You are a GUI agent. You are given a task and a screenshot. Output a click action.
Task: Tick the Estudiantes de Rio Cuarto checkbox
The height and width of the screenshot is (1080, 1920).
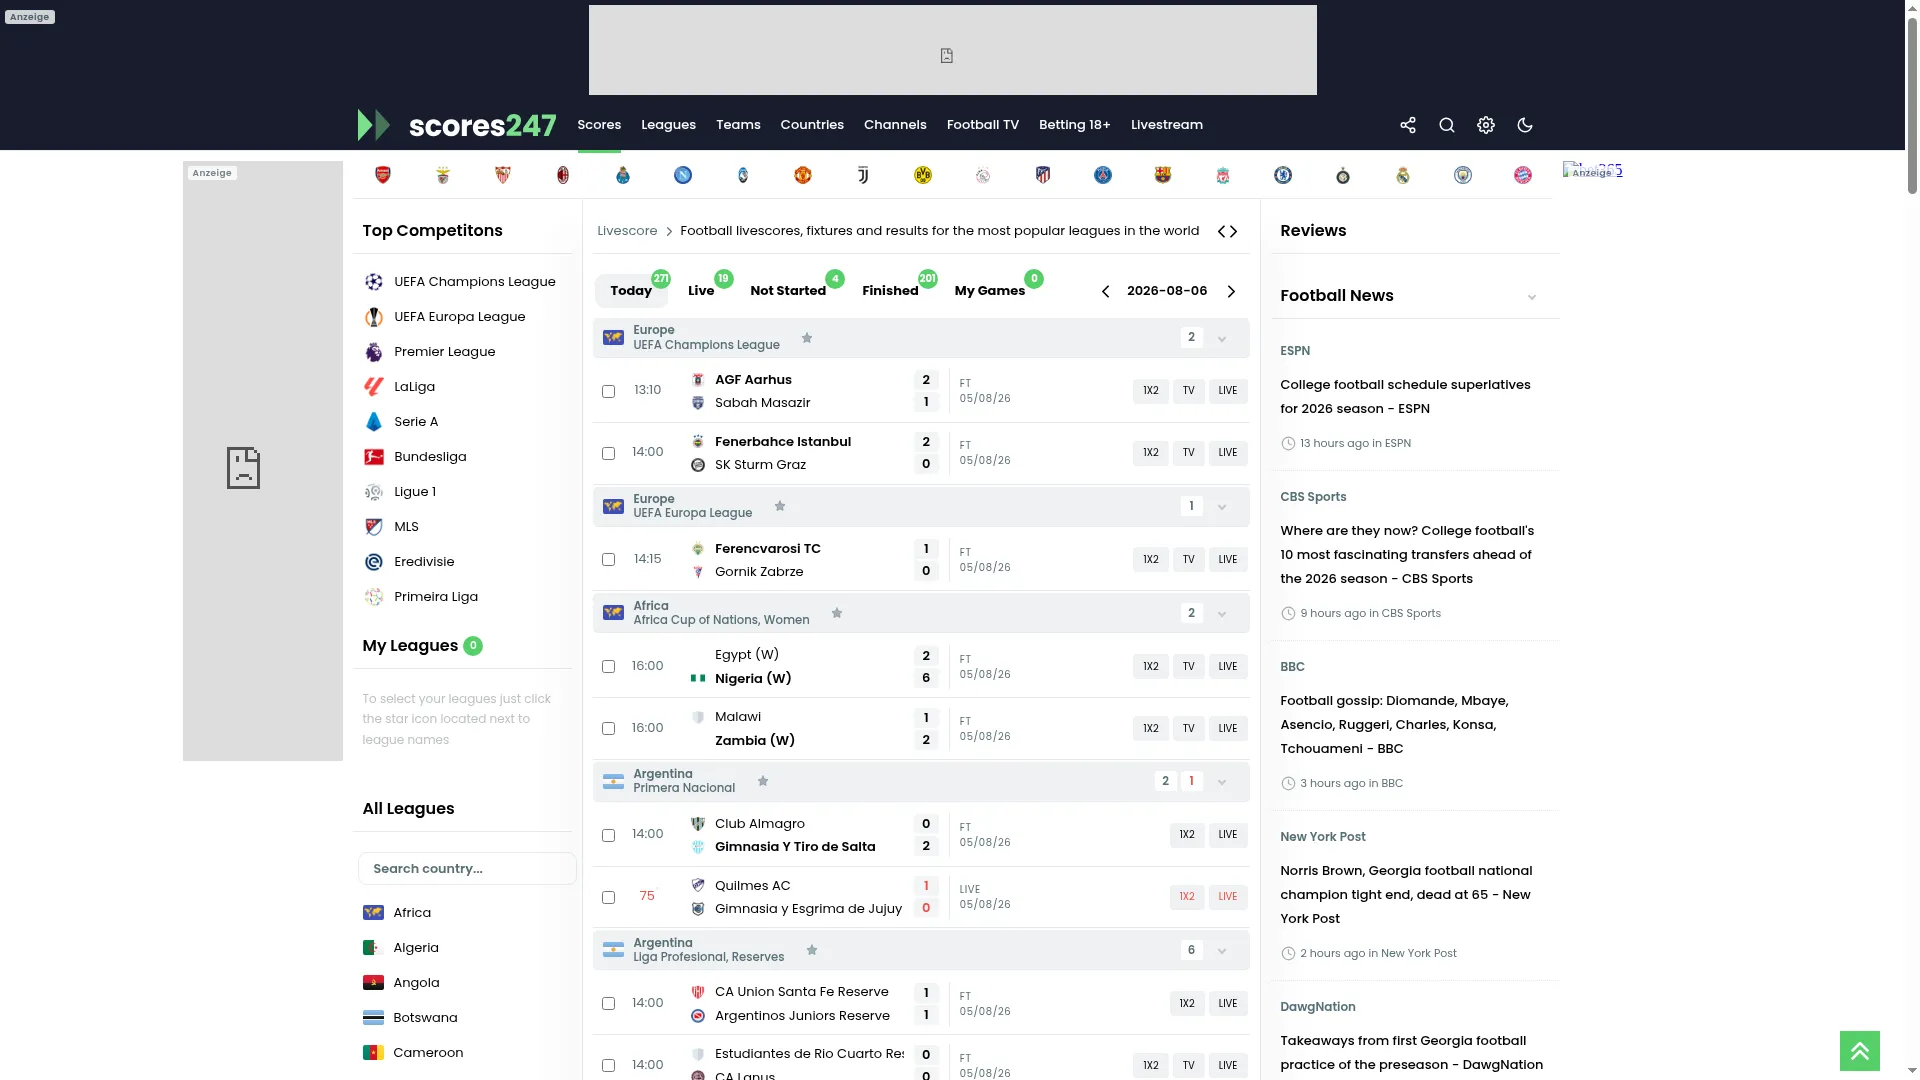[608, 1066]
